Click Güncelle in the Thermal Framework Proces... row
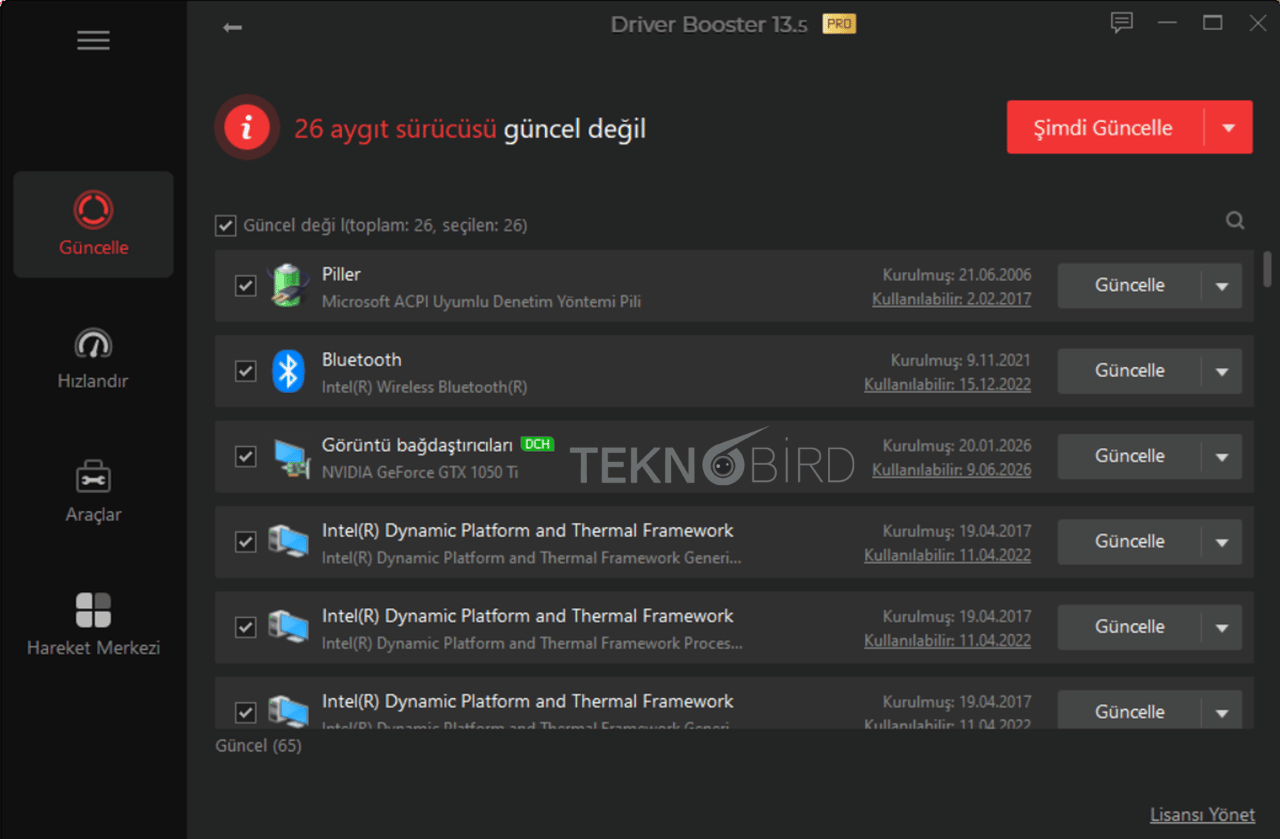This screenshot has width=1280, height=839. (1130, 627)
